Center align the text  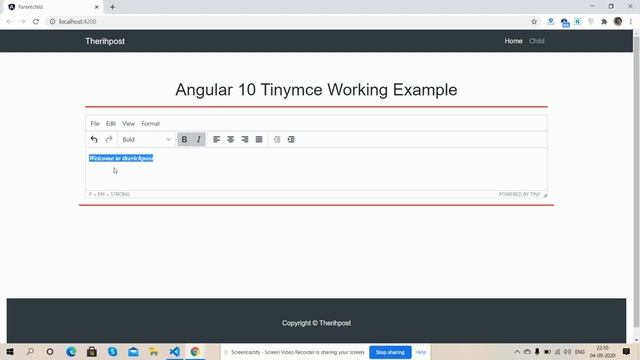click(231, 140)
